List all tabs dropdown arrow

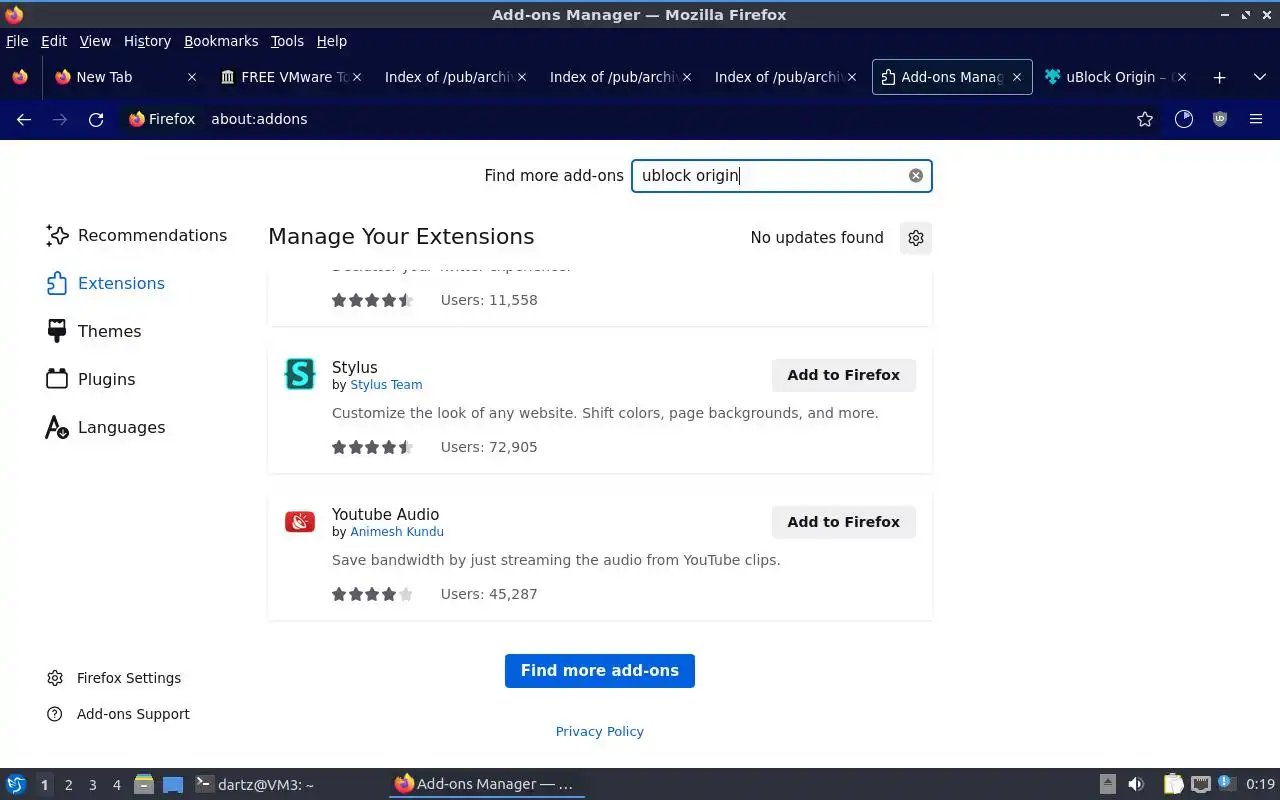pyautogui.click(x=1259, y=77)
